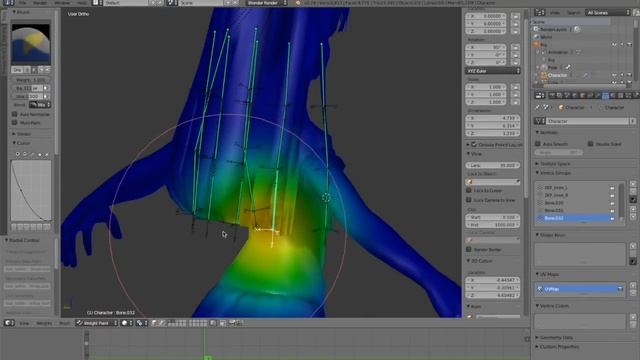This screenshot has width=640, height=360.
Task: Select the RenderLayers item in outliner
Action: 553,29
